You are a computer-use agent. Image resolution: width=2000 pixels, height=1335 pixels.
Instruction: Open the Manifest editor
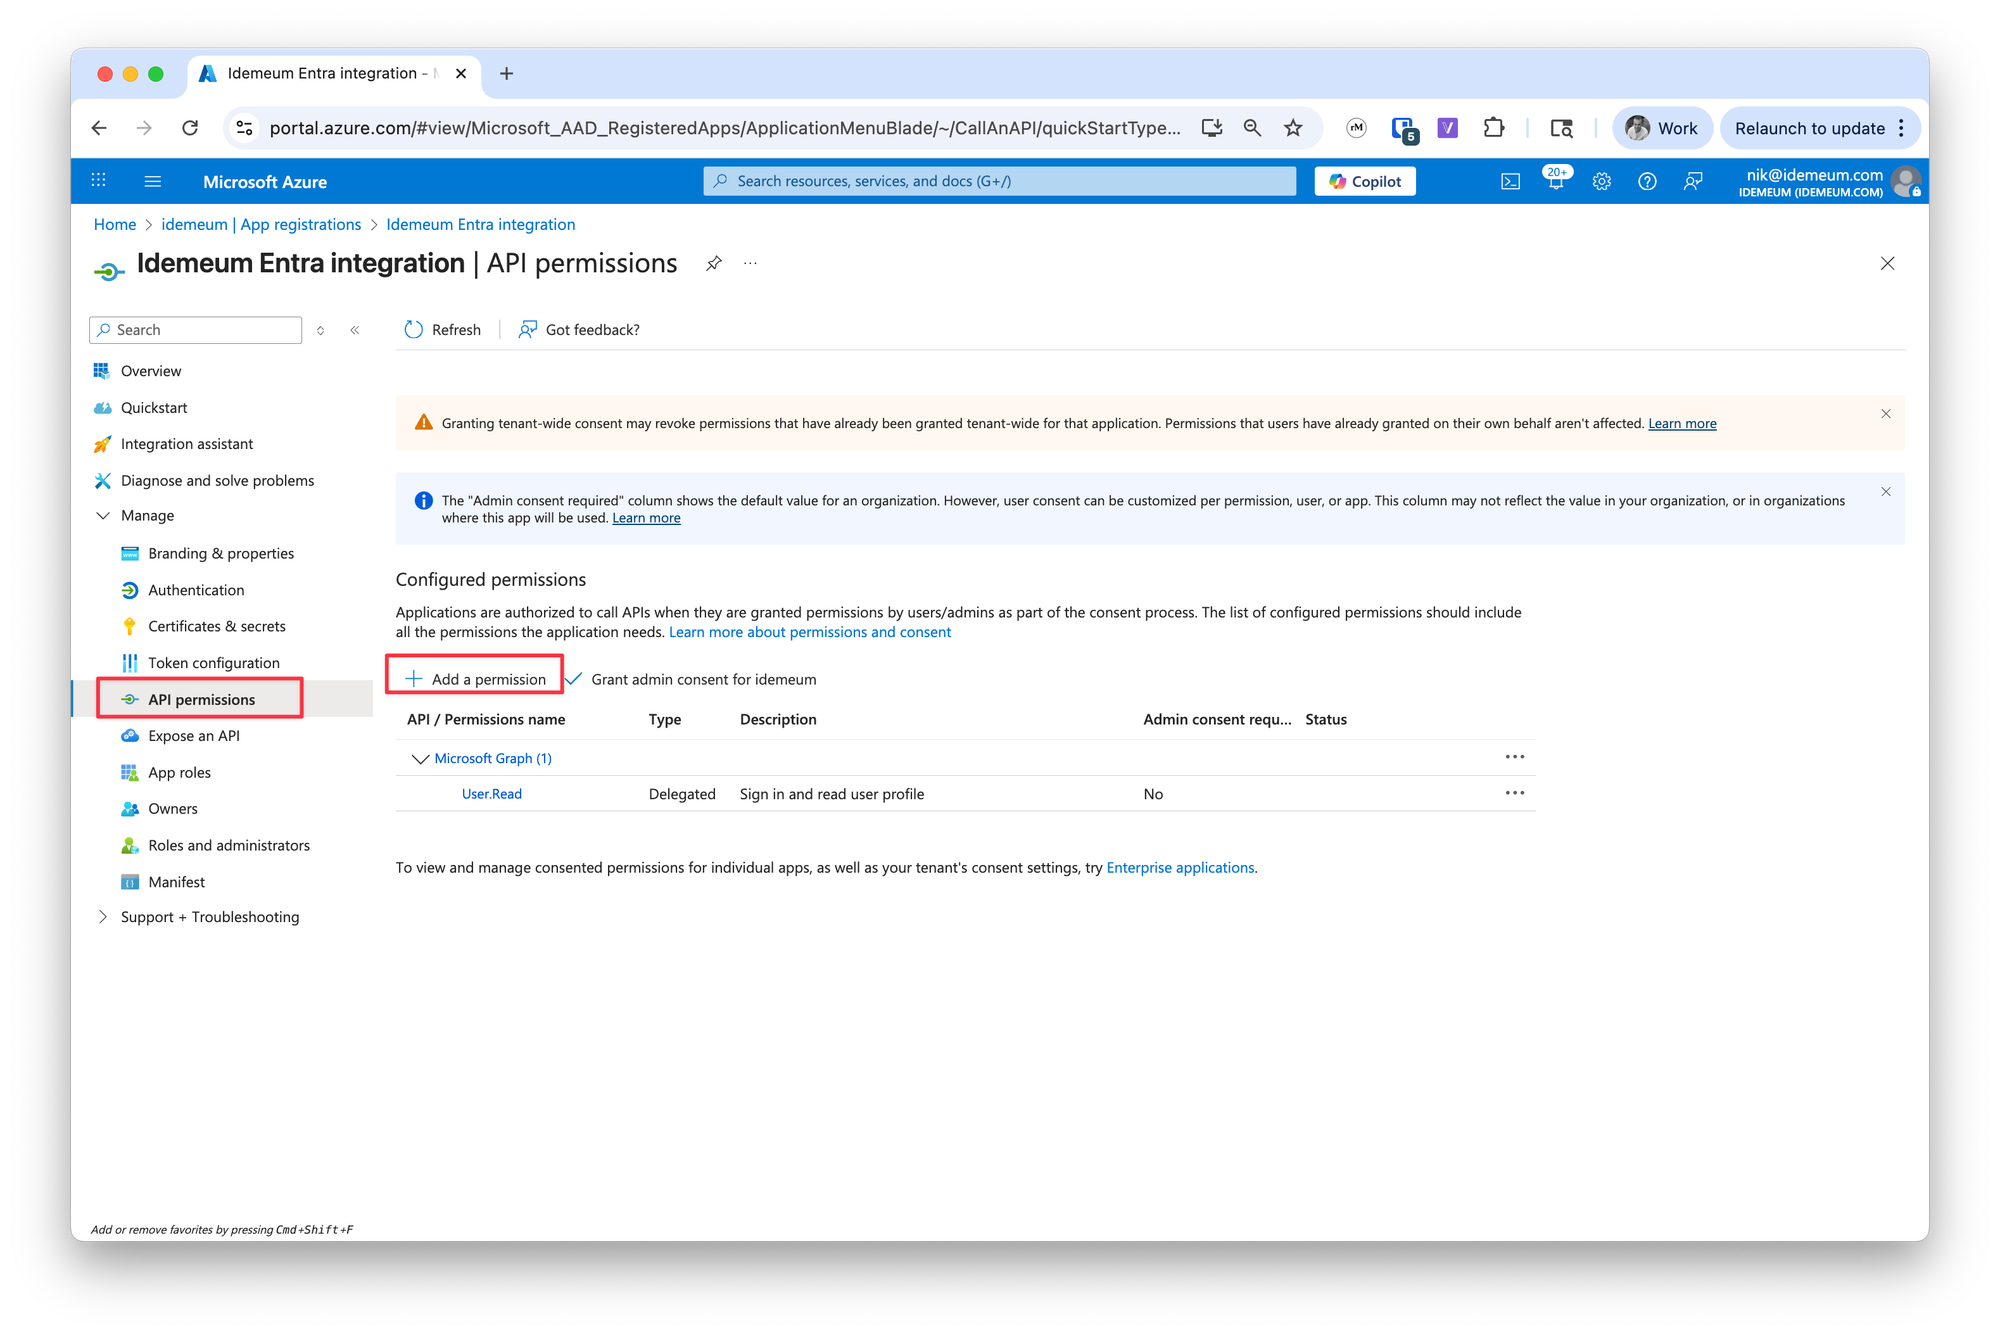point(176,882)
